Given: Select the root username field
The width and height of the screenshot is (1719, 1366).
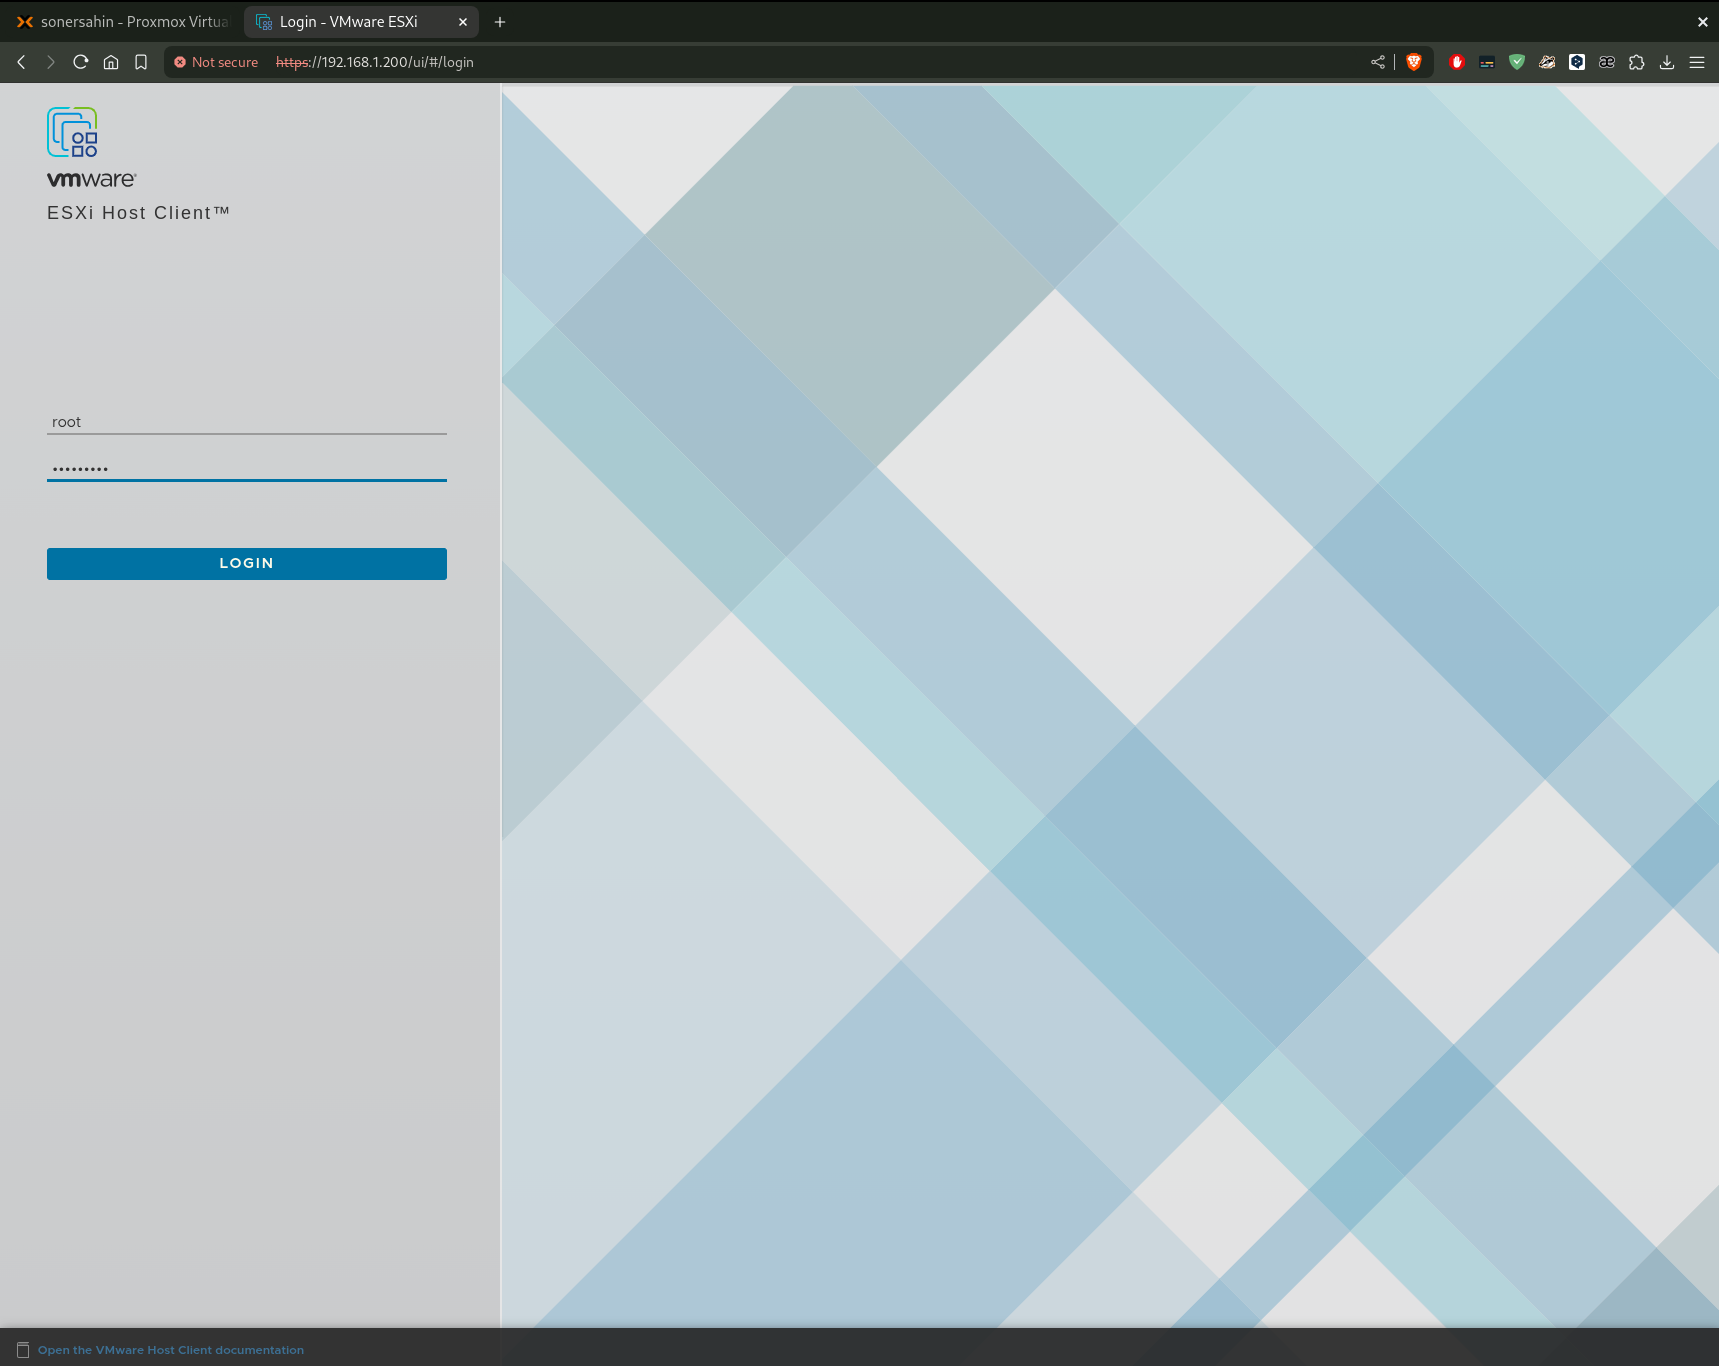Looking at the screenshot, I should point(246,421).
